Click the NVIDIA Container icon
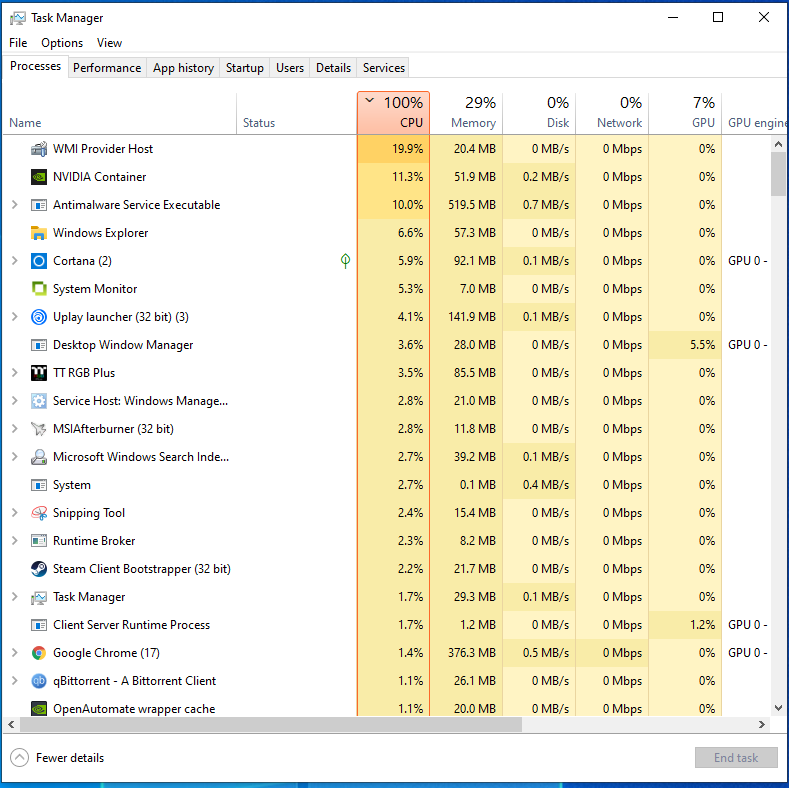The height and width of the screenshot is (788, 789). [39, 177]
